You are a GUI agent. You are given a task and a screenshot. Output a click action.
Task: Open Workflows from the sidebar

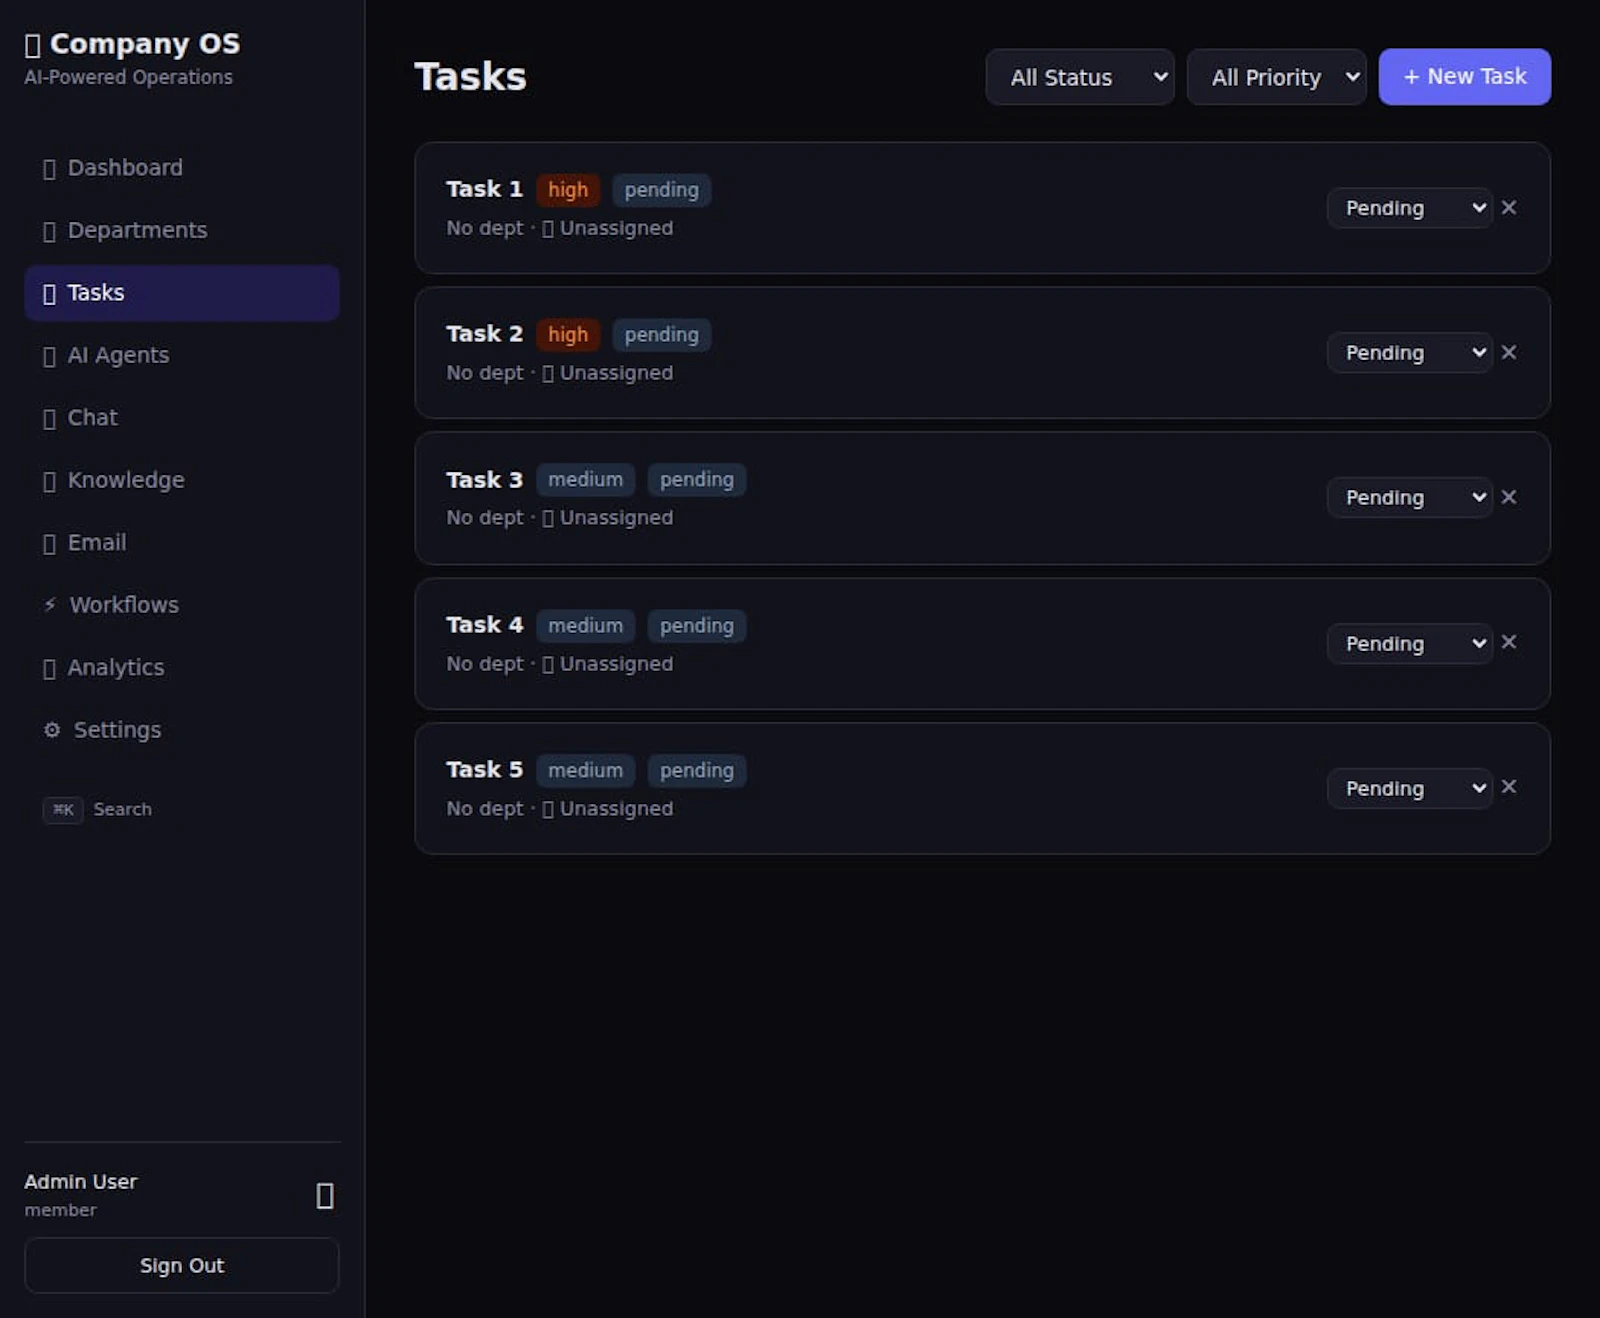point(182,605)
